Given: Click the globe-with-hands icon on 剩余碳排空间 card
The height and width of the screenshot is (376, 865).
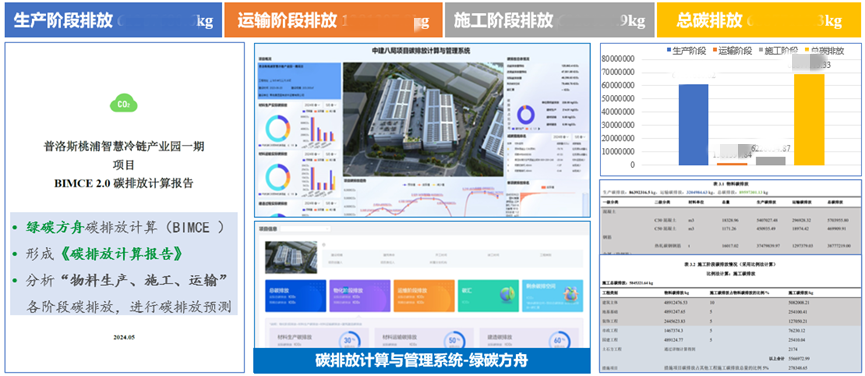Looking at the screenshot, I should tap(571, 294).
